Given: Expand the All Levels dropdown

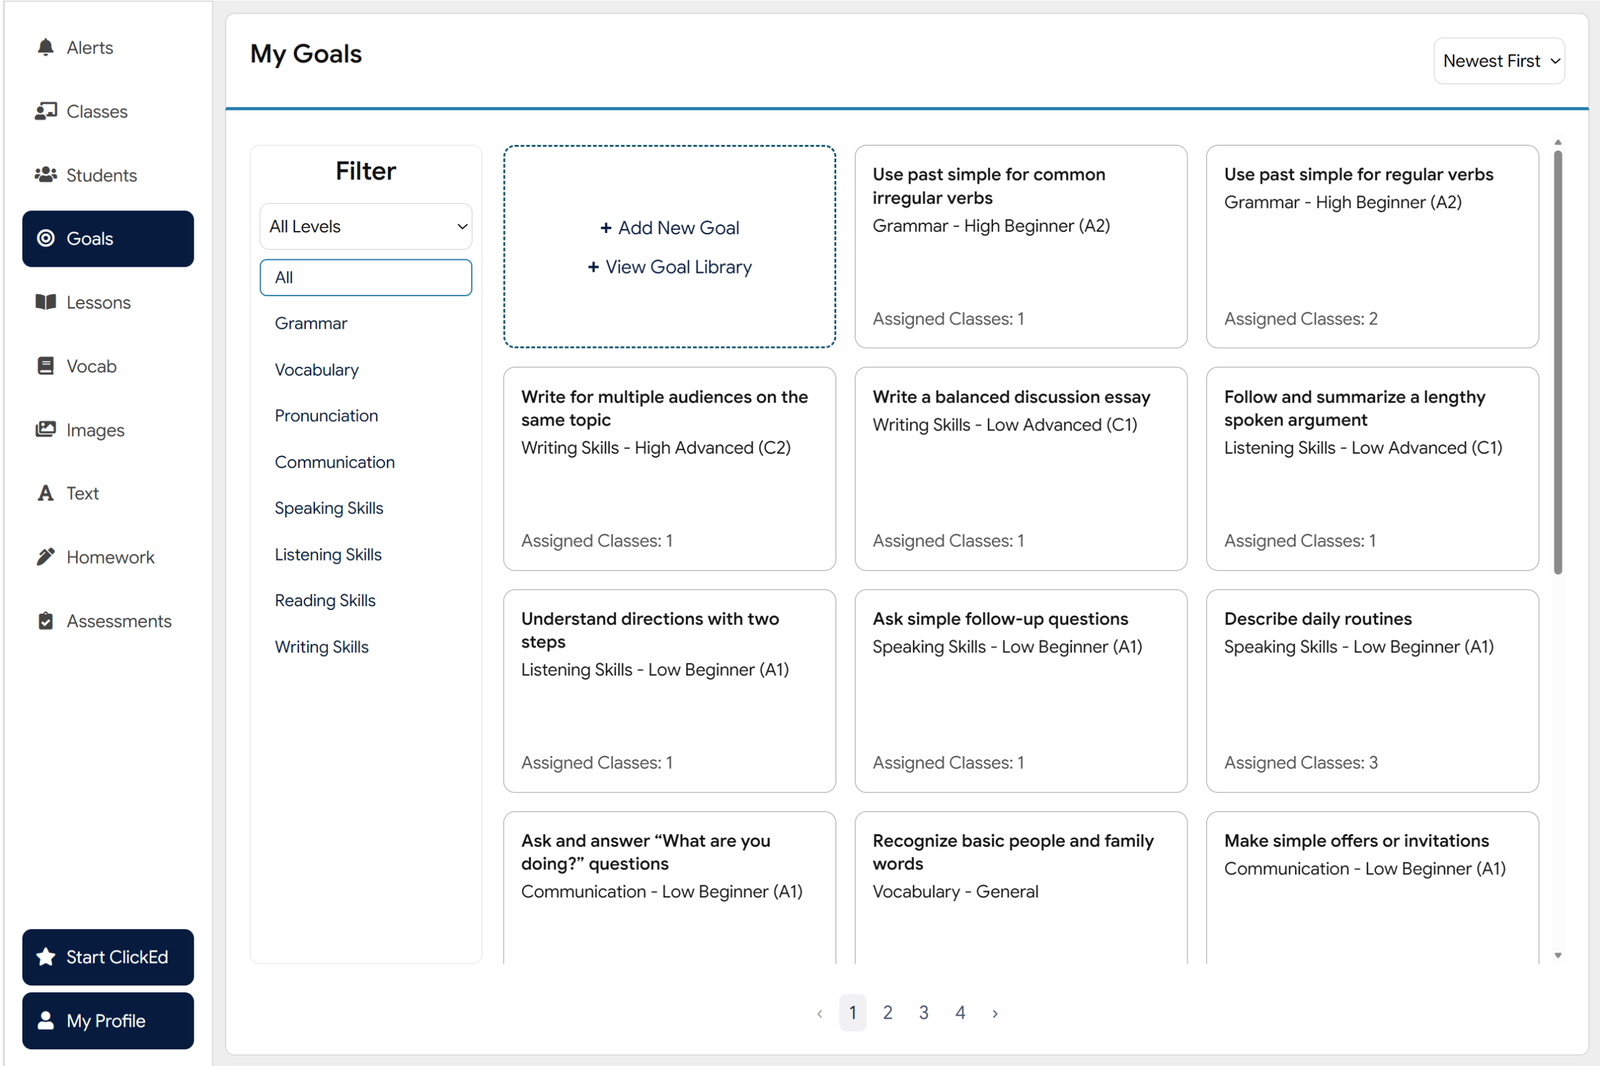Looking at the screenshot, I should click(366, 227).
